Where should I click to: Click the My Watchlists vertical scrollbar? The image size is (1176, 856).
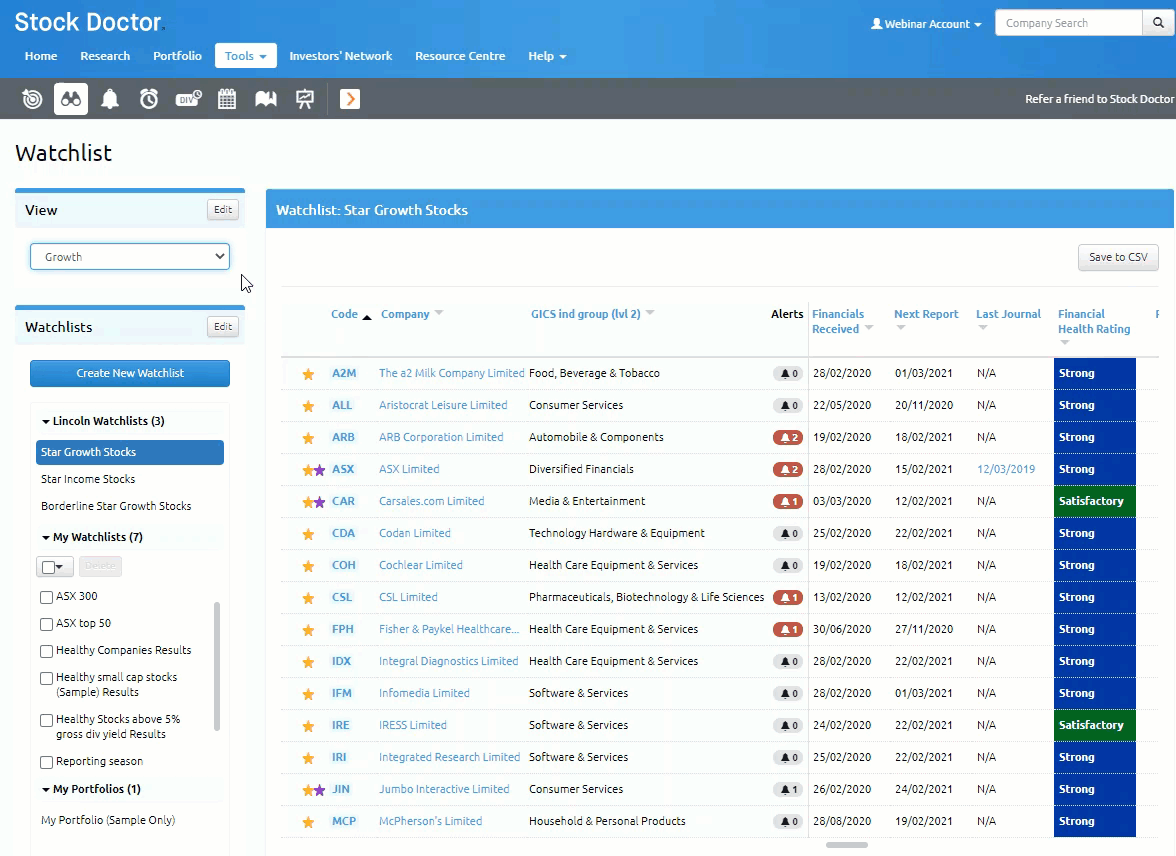[x=218, y=666]
